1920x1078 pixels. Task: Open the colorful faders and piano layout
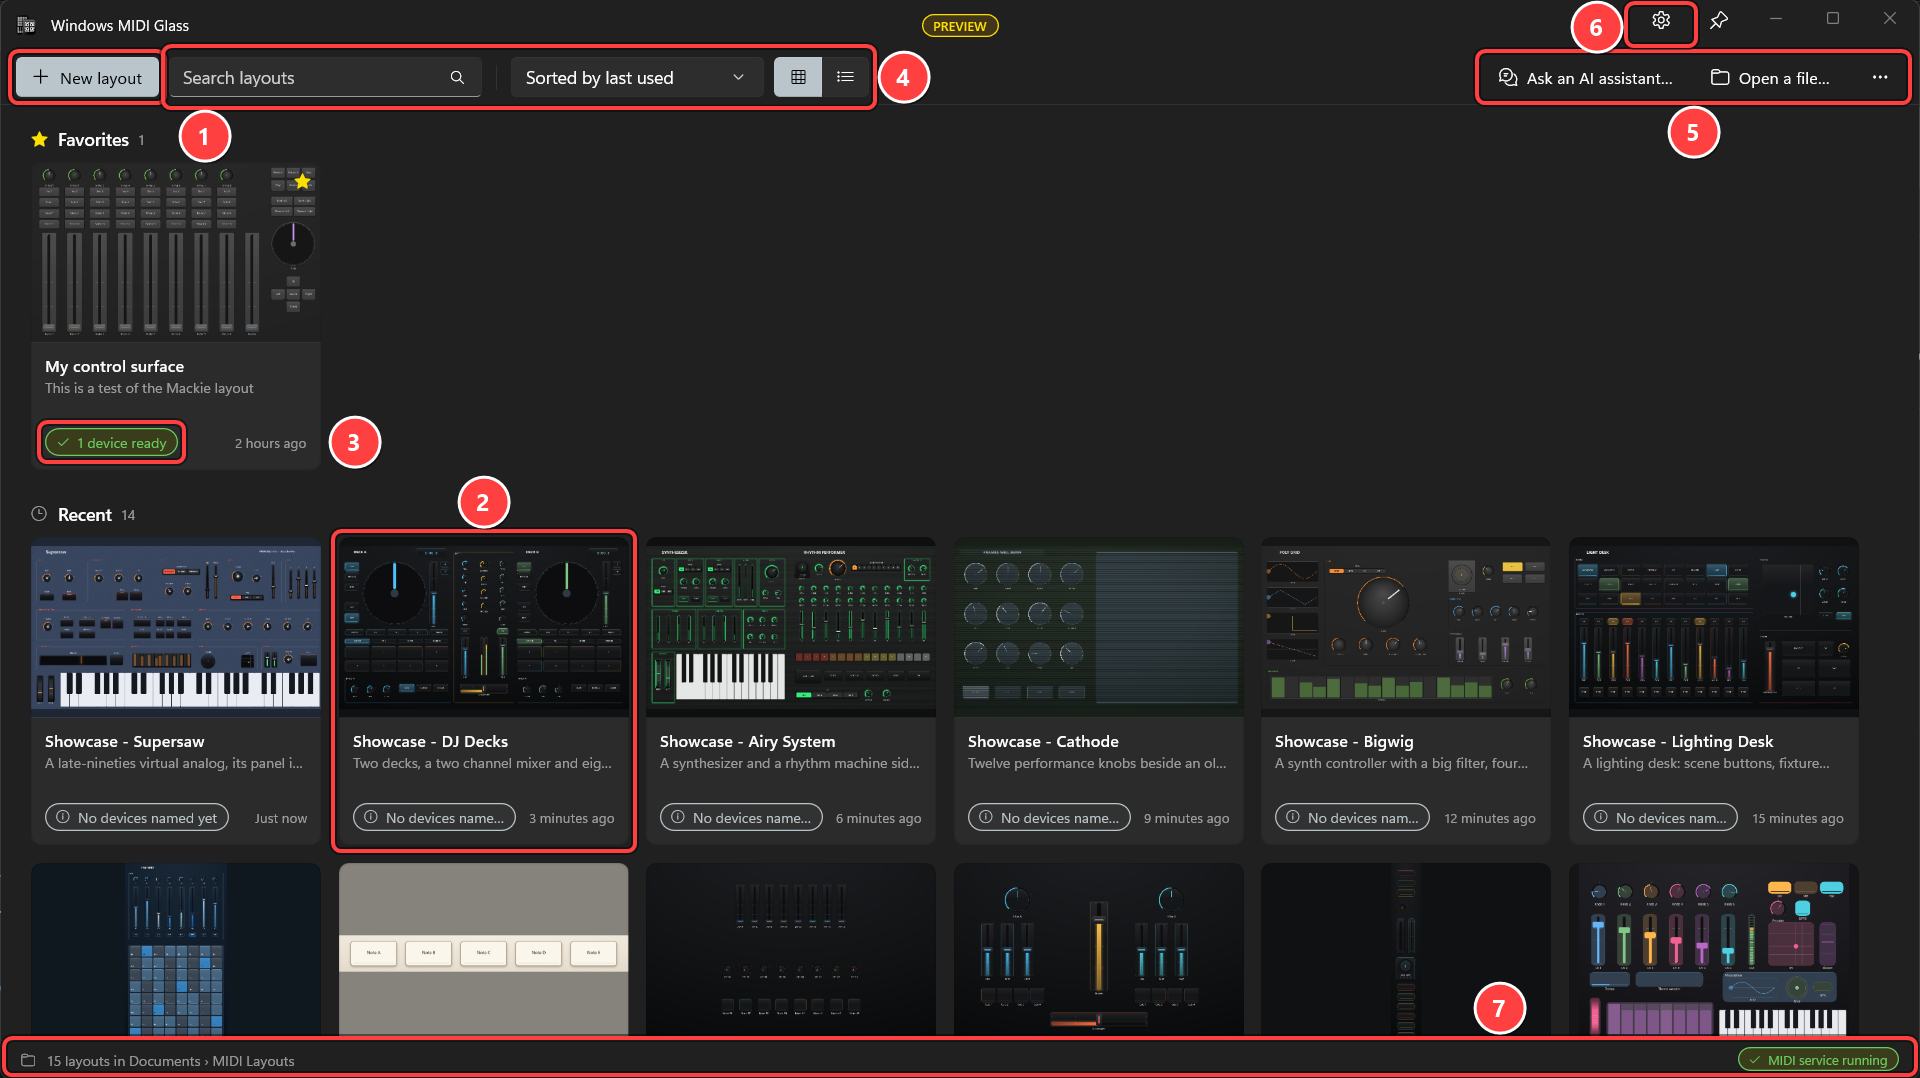tap(1714, 949)
